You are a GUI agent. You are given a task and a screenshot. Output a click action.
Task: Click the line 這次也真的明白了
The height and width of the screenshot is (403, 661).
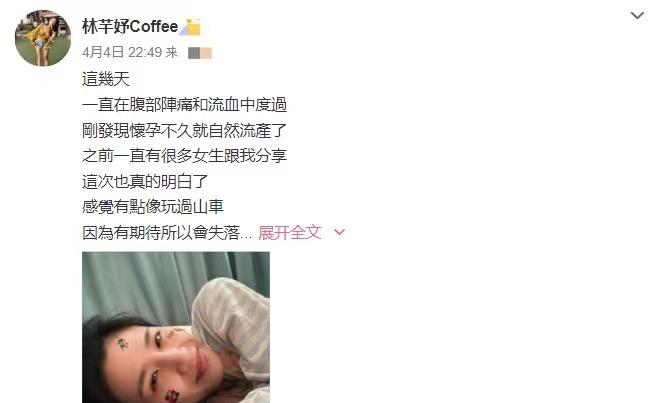[145, 182]
